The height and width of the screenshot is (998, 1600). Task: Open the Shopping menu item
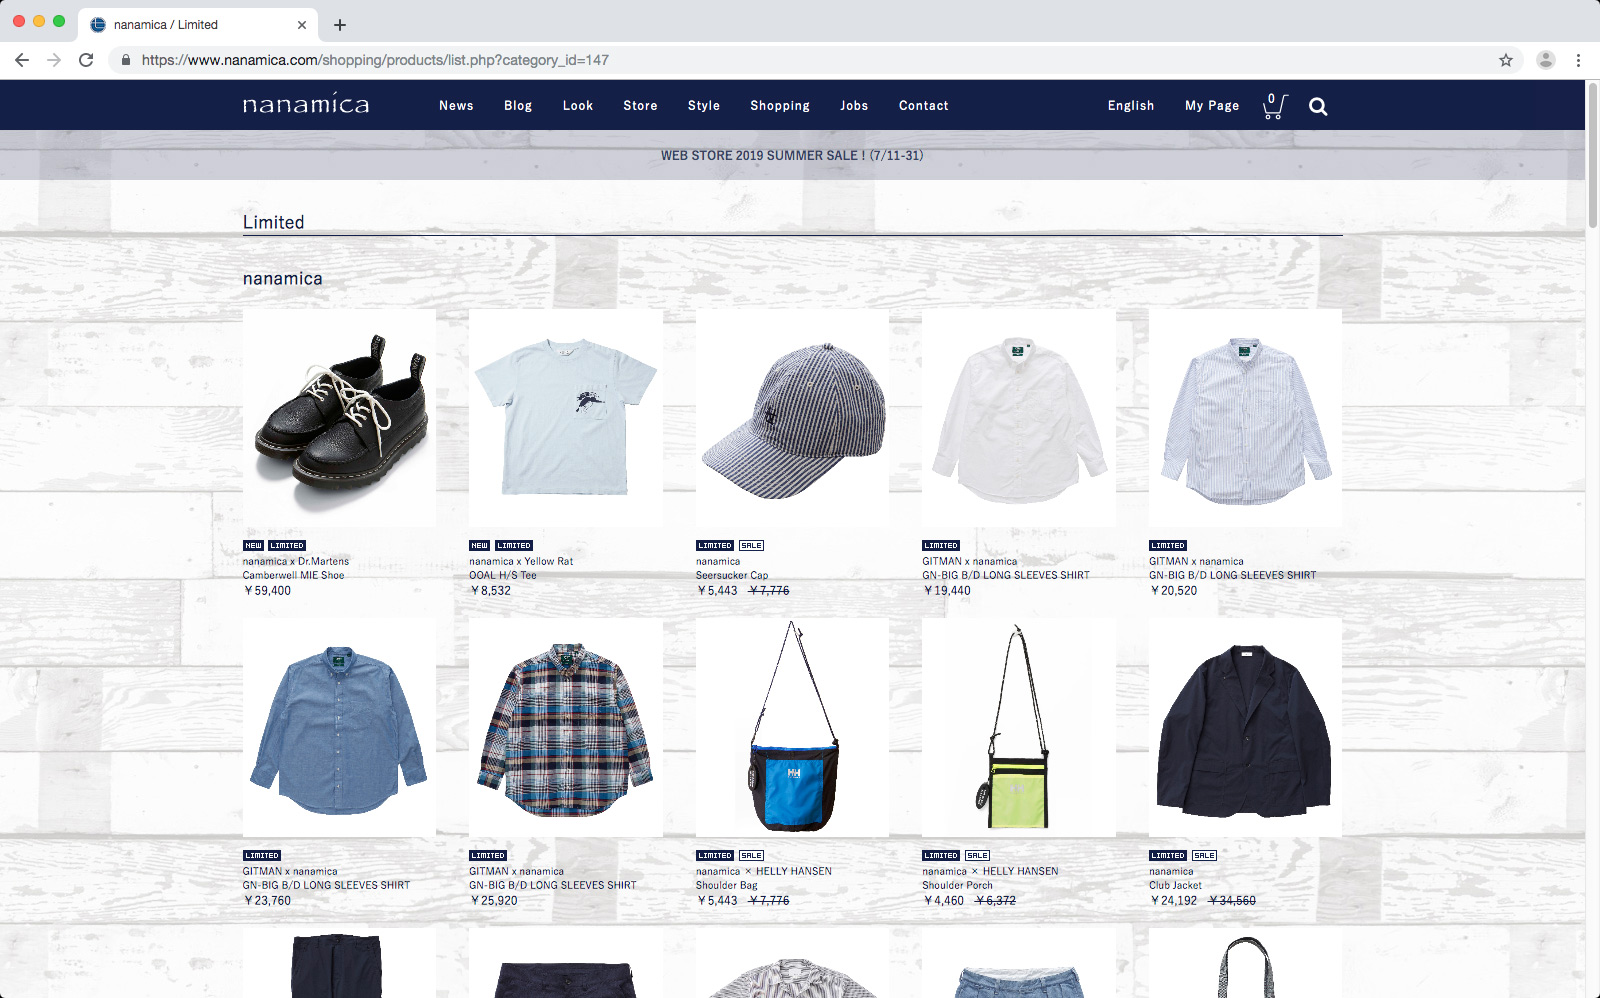pos(780,106)
